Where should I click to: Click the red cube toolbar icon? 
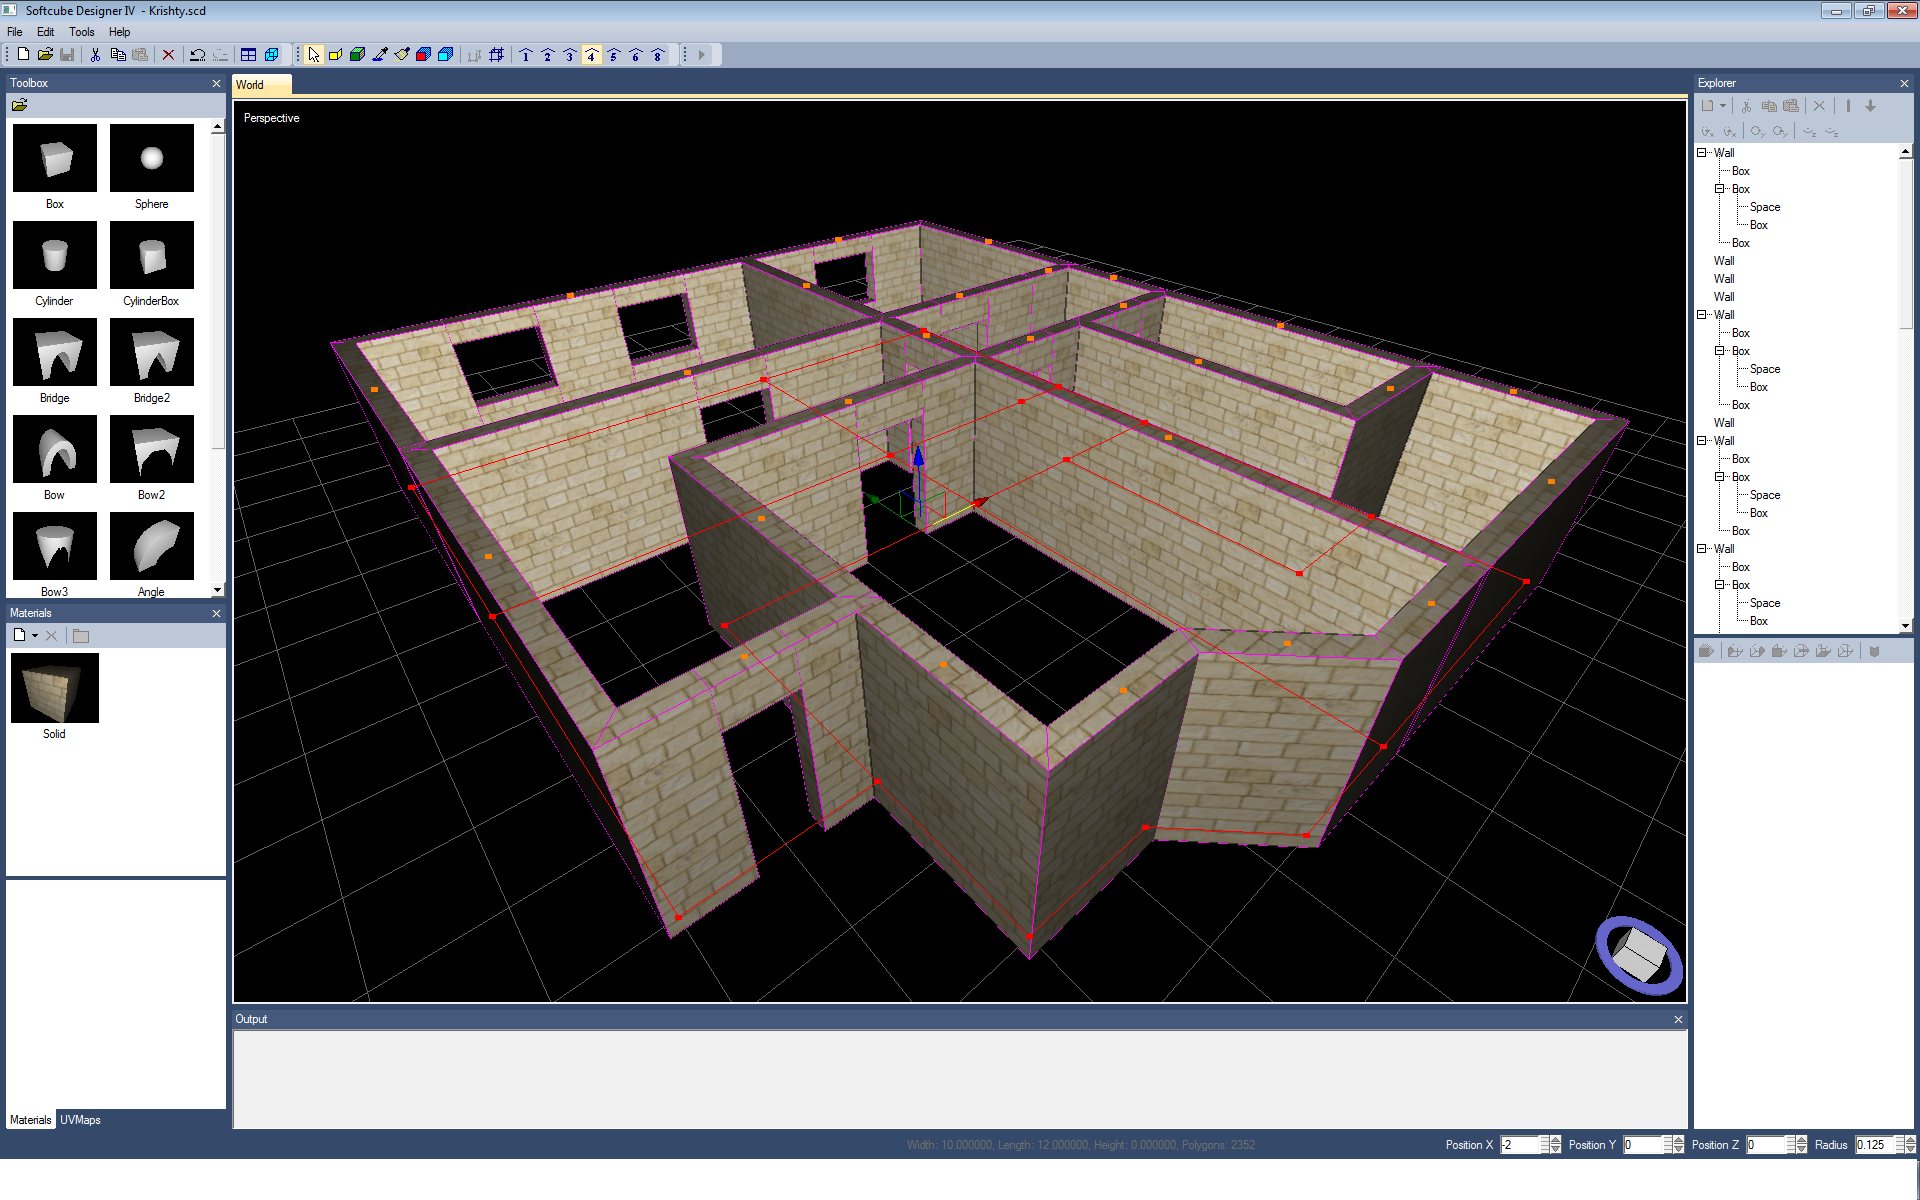424,55
